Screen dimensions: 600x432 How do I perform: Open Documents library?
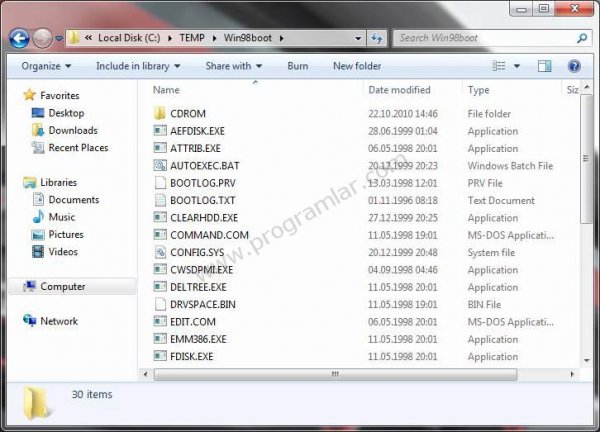pyautogui.click(x=74, y=200)
